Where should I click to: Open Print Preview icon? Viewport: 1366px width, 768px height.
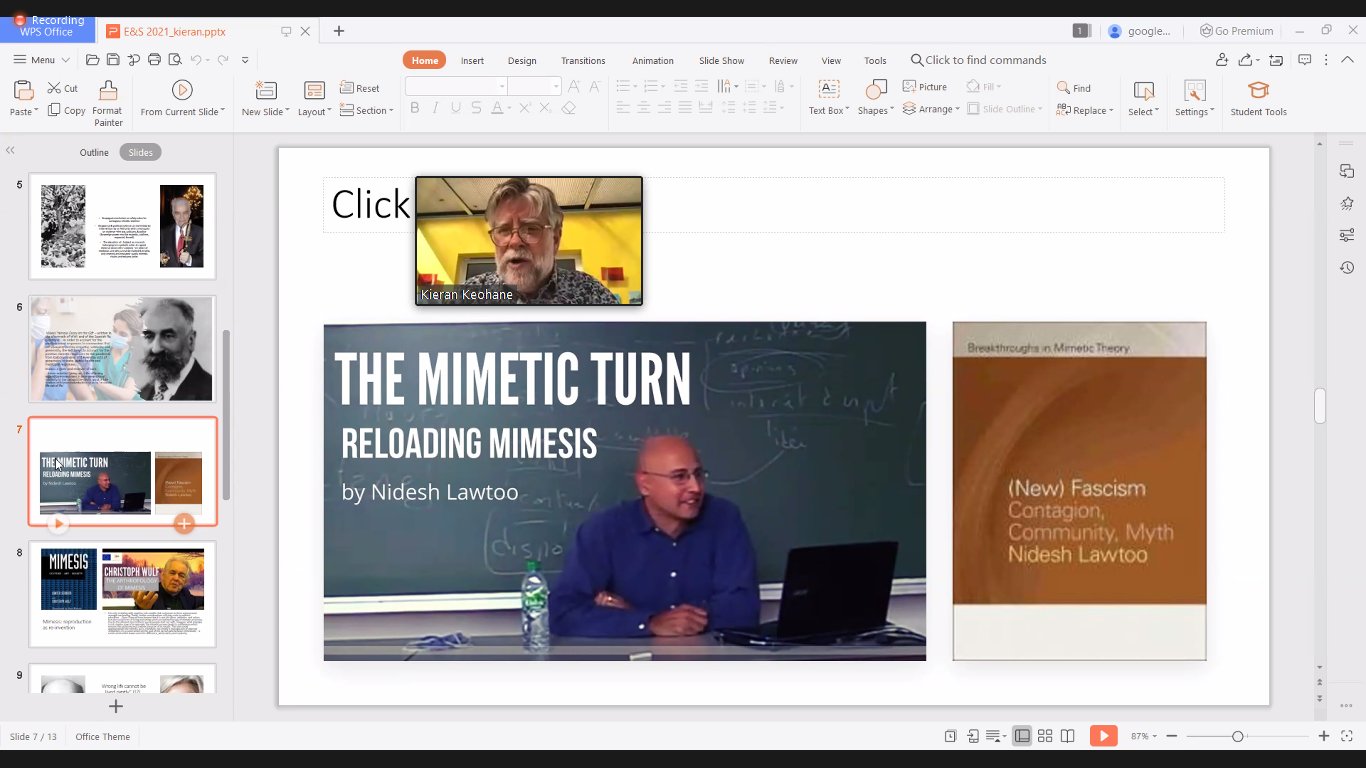(x=175, y=60)
